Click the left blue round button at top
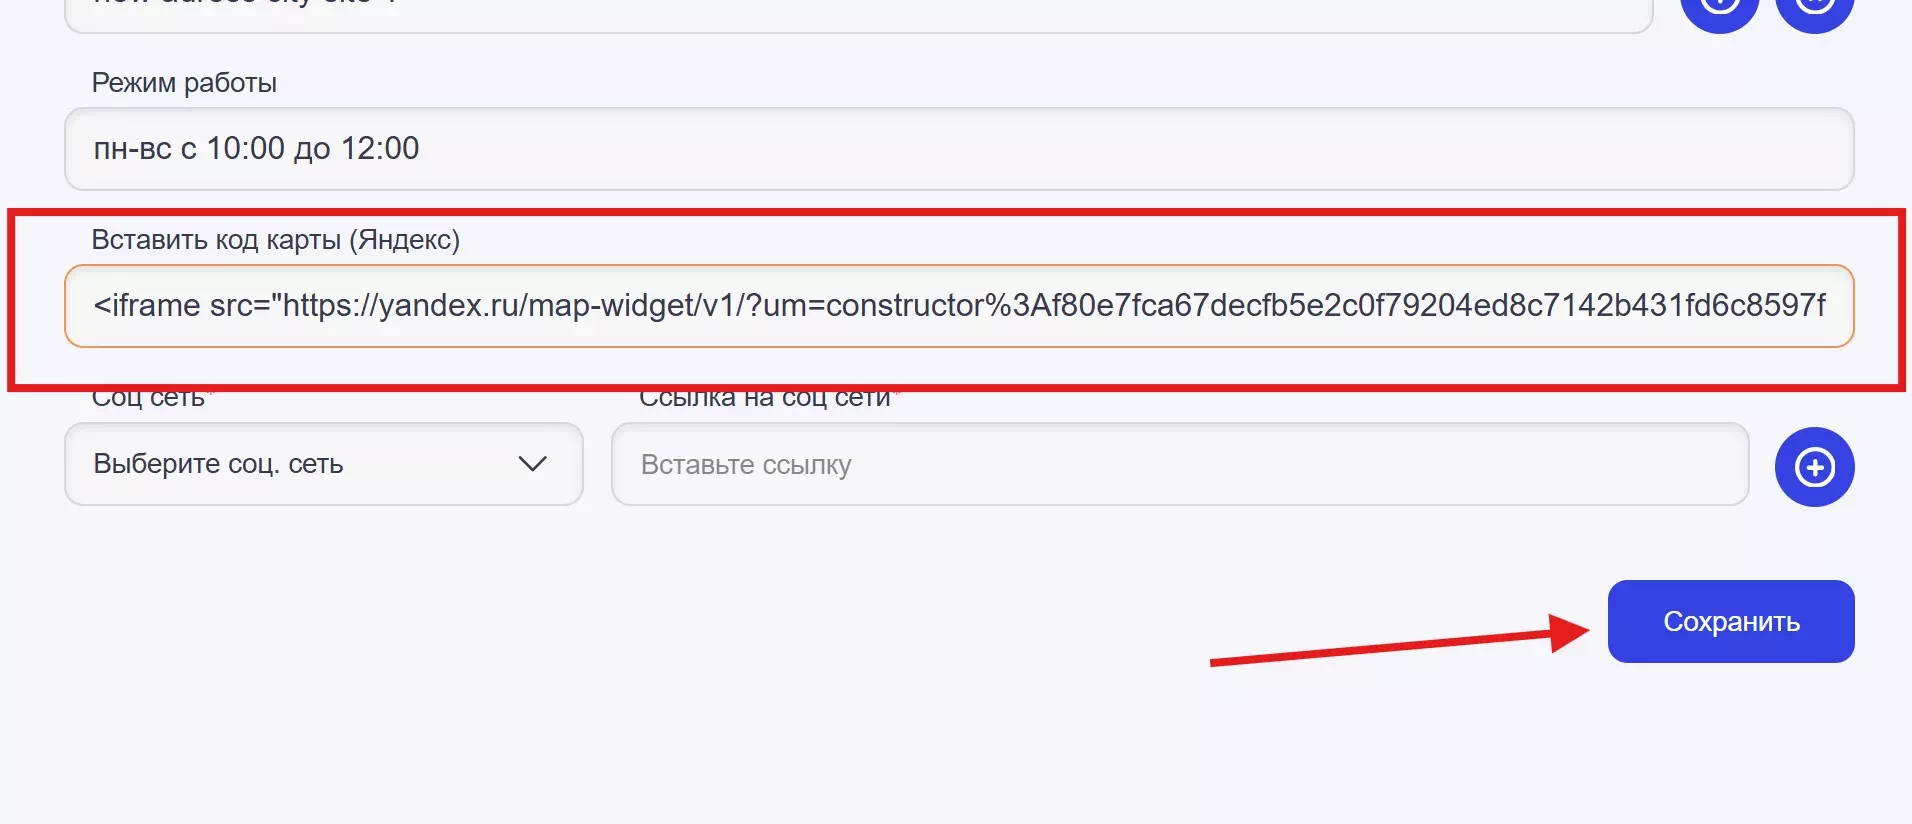 [1719, 8]
